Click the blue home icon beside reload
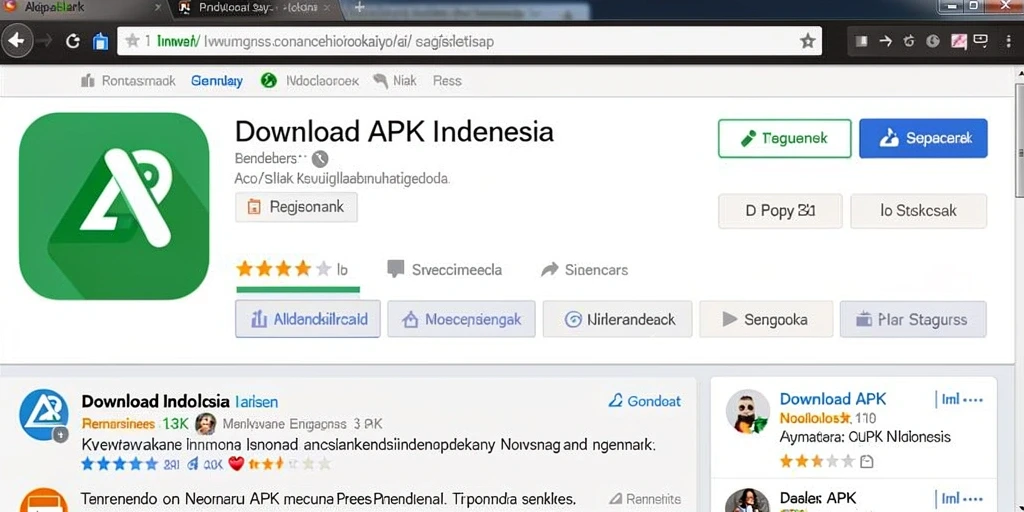The width and height of the screenshot is (1024, 512). [x=101, y=41]
